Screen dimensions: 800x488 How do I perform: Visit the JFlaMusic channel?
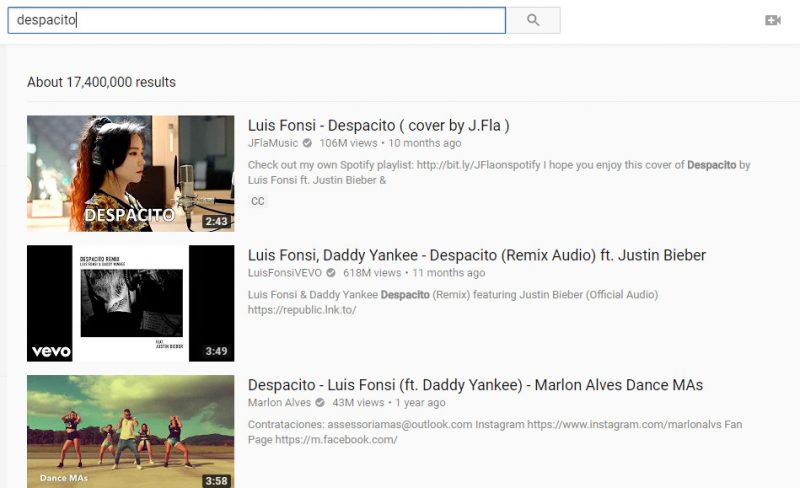(x=273, y=143)
